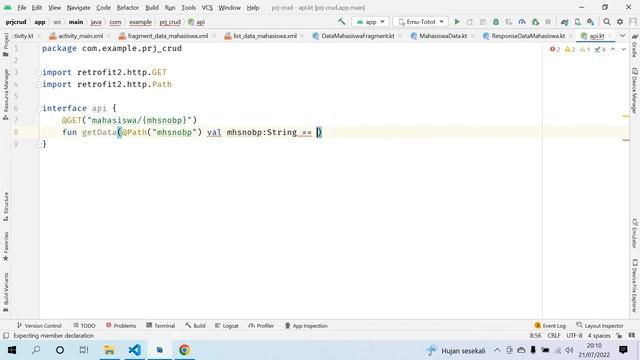Go to previous highlighted error arrow
Screen dimensions: 640x360
tap(613, 49)
